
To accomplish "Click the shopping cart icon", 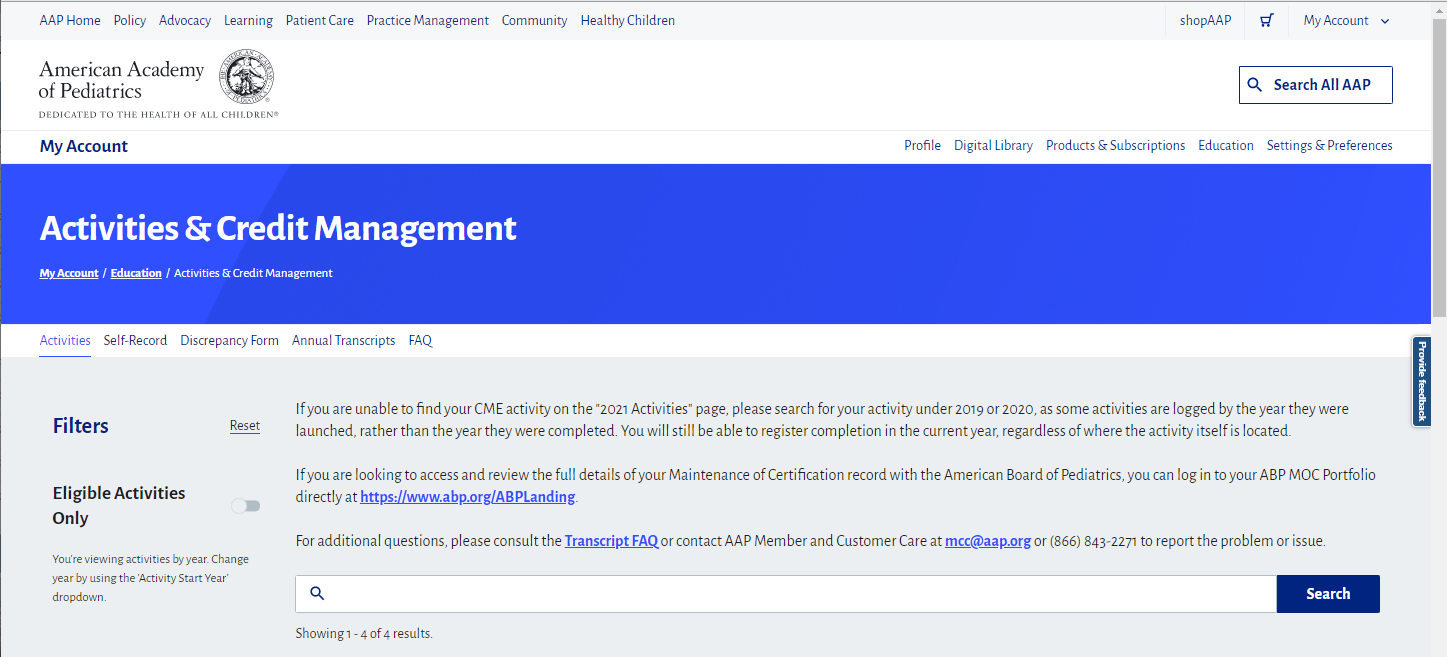I will tap(1266, 20).
